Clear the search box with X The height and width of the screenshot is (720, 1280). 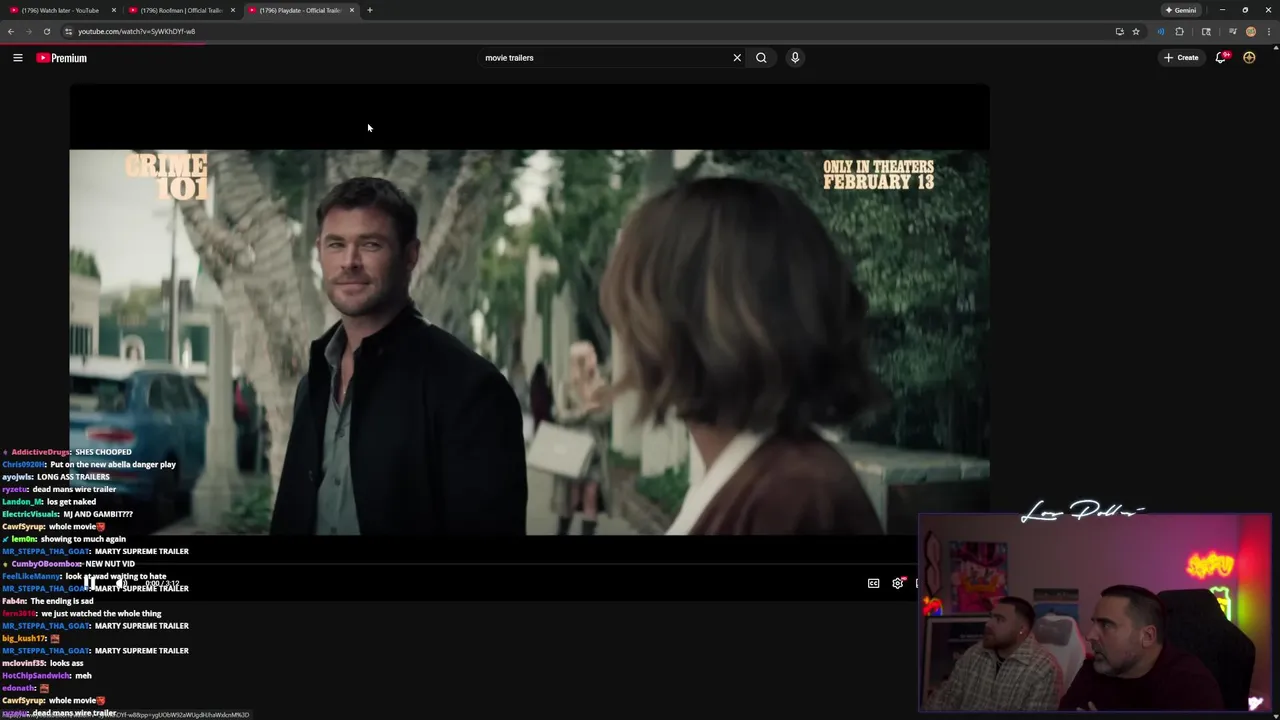737,58
